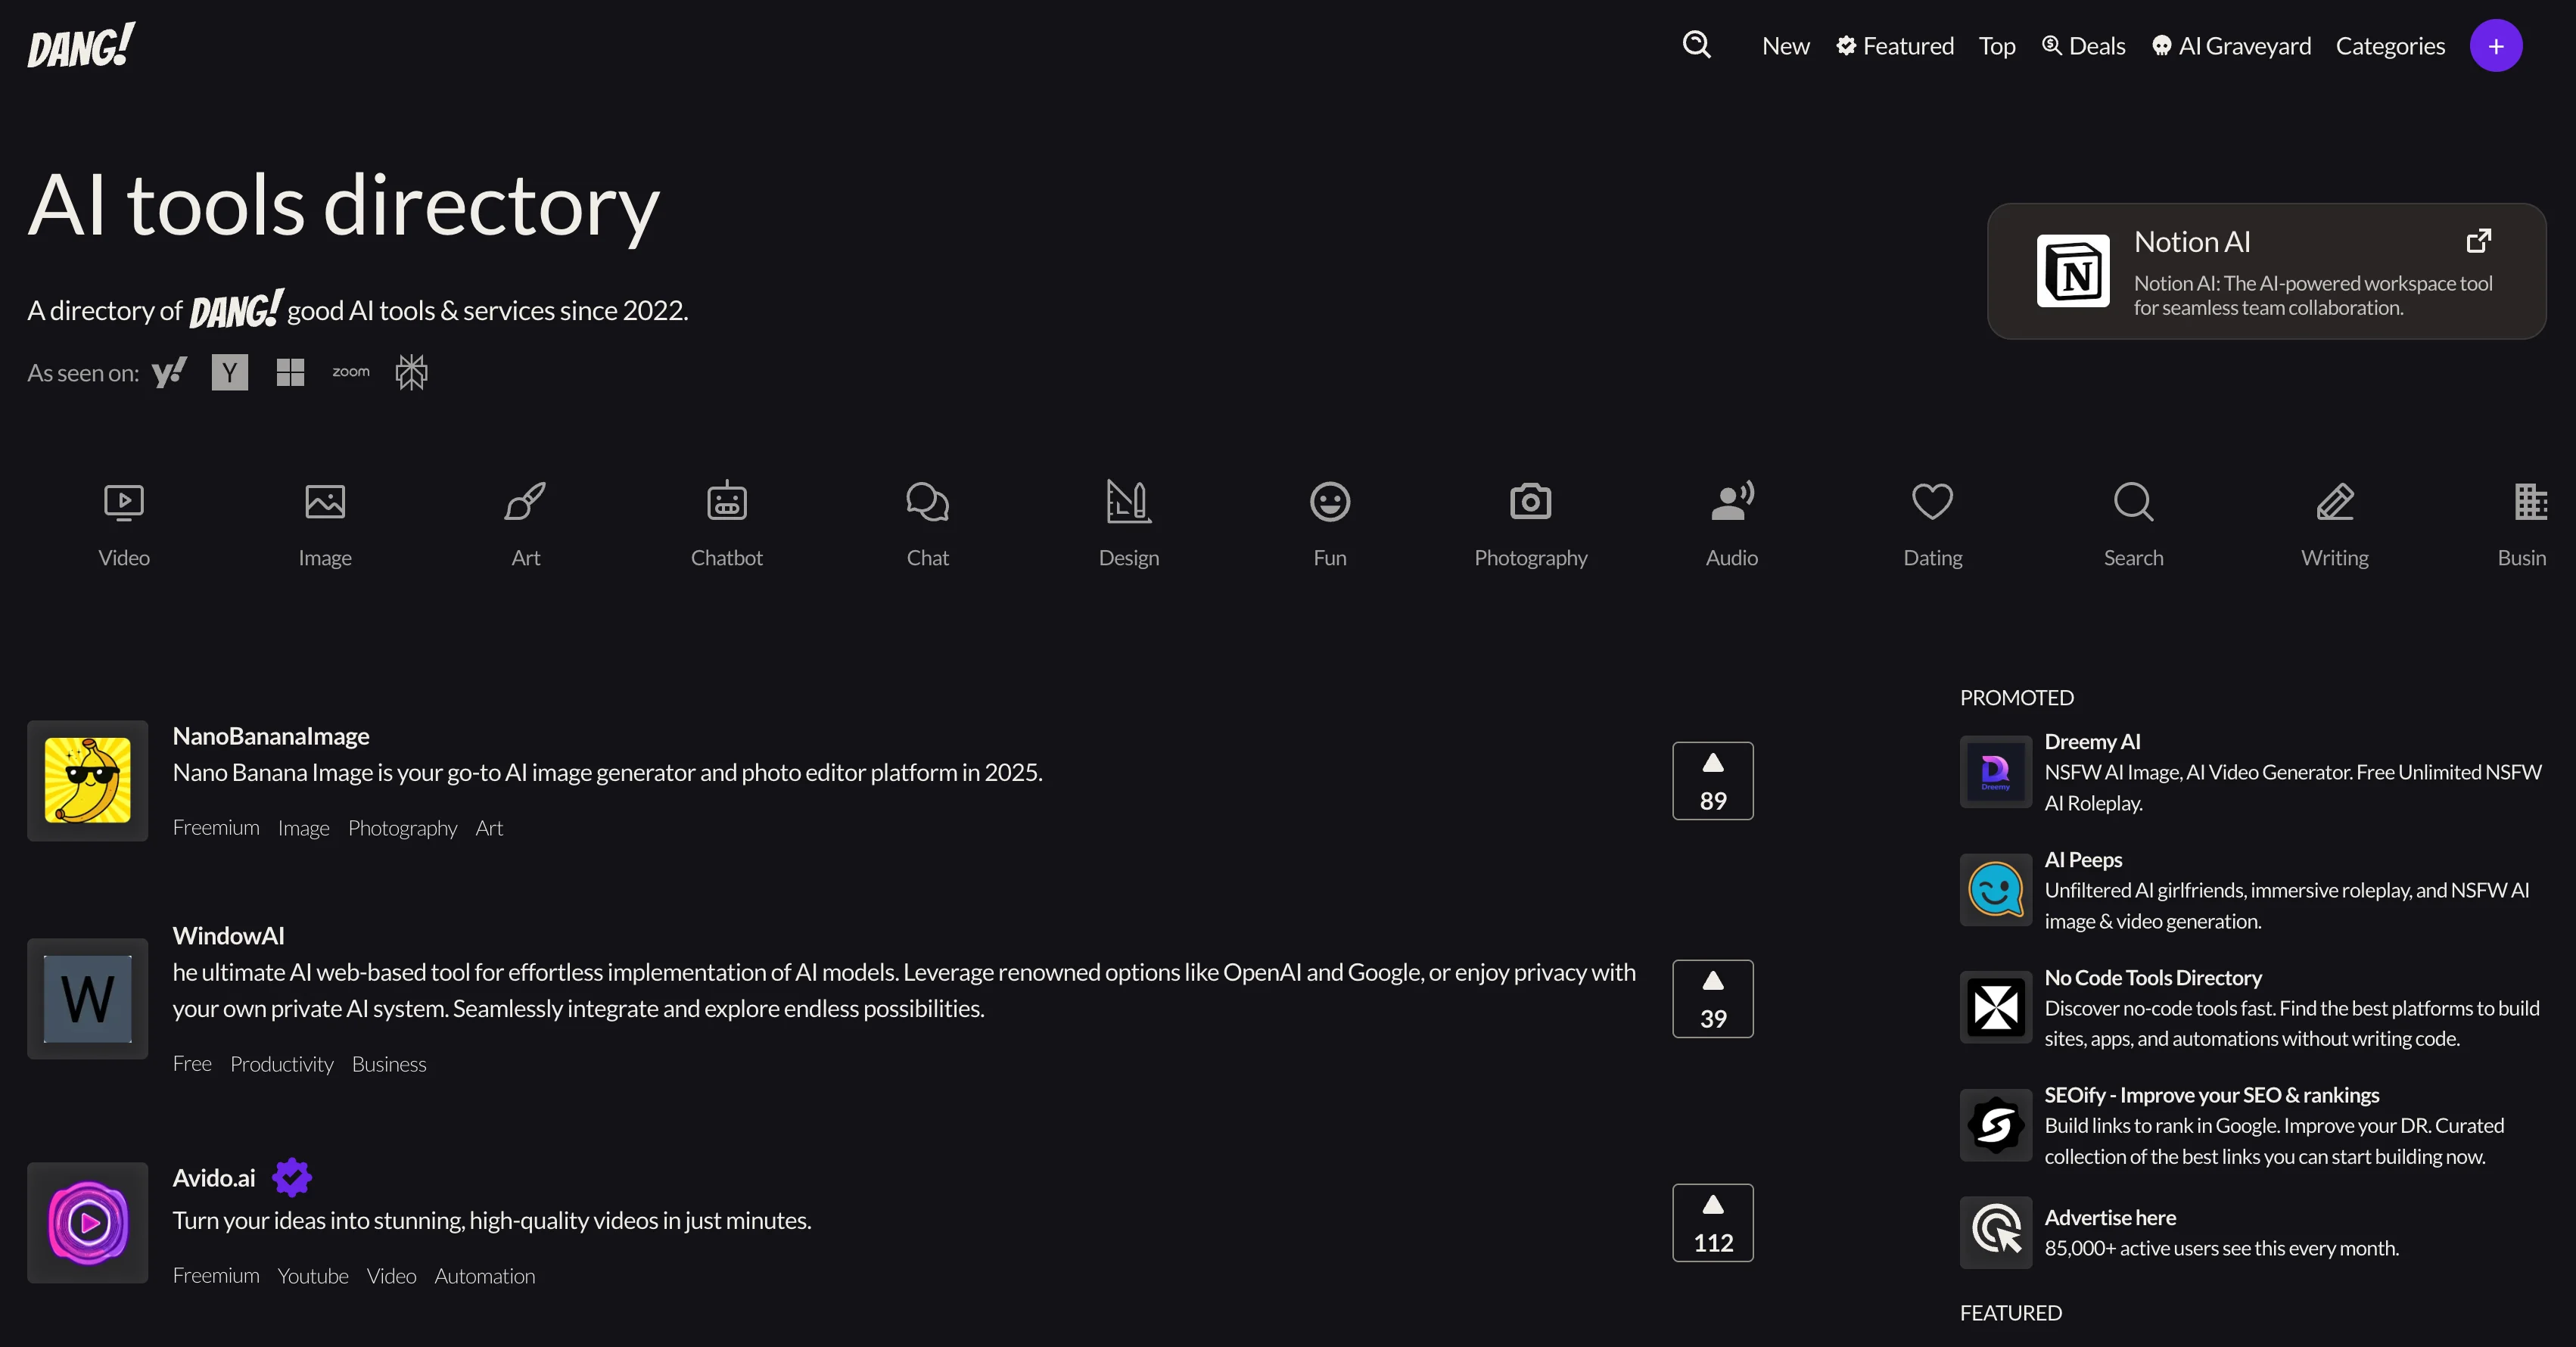
Task: Click the NanoBananaImage banana thumbnail
Action: point(88,781)
